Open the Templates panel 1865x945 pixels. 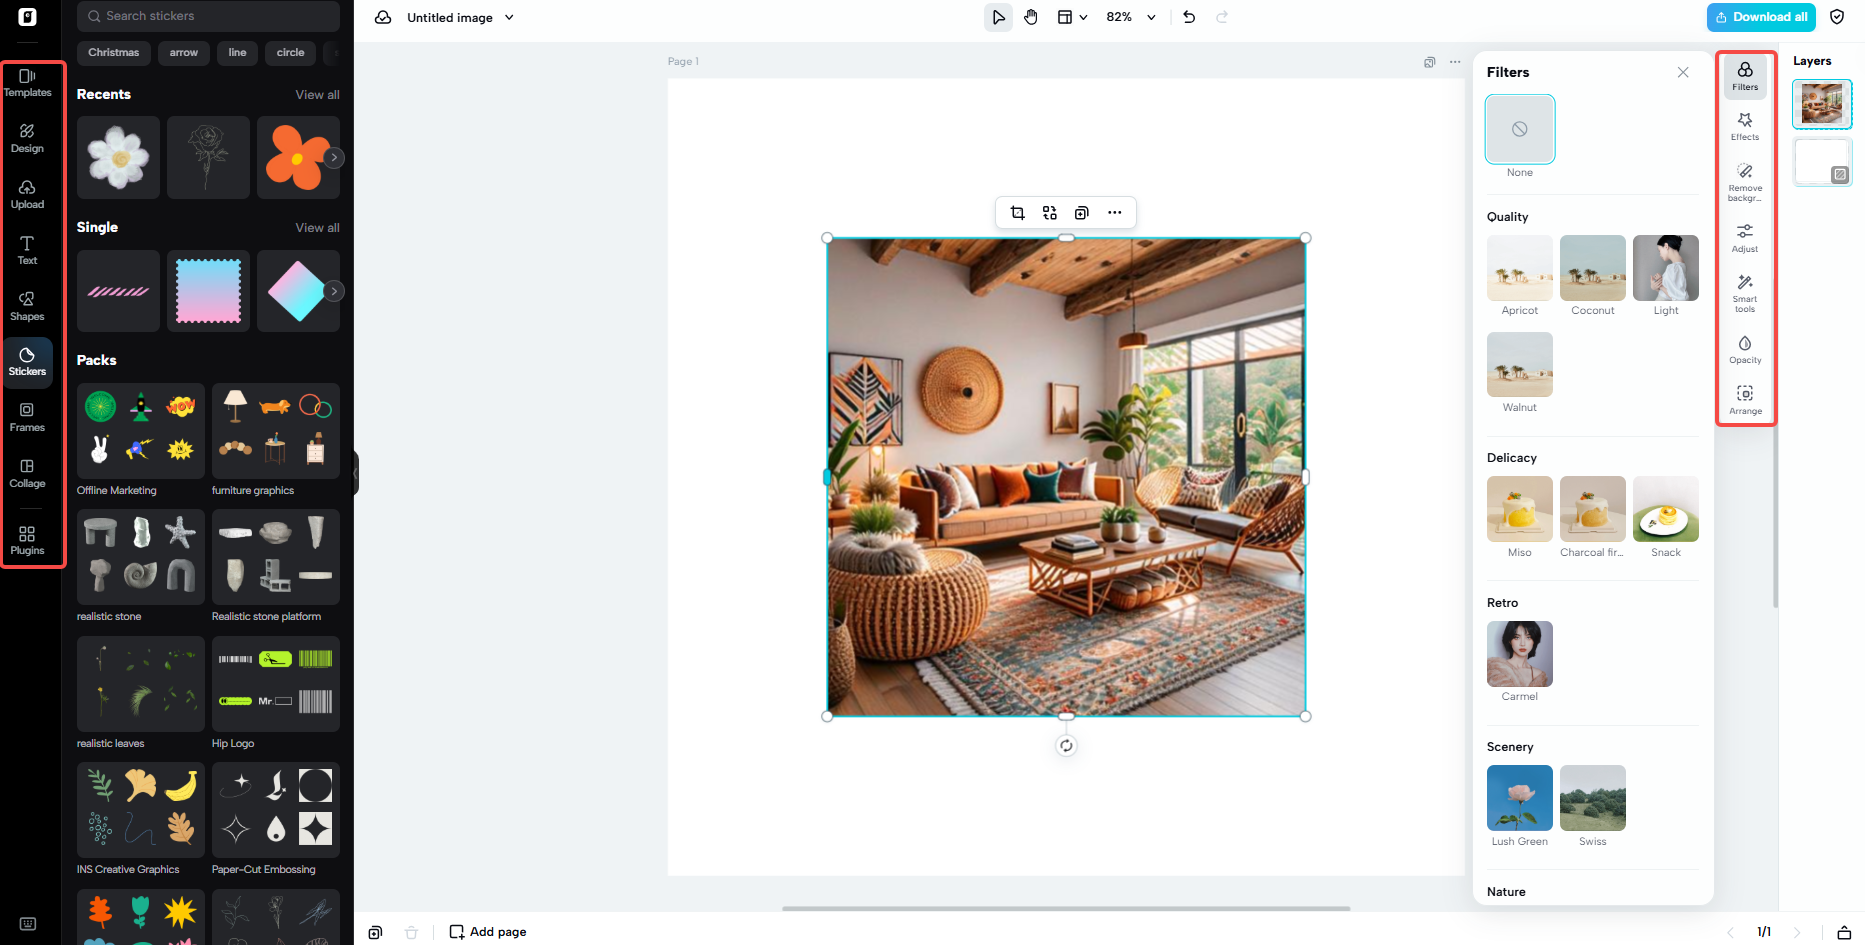[x=27, y=83]
